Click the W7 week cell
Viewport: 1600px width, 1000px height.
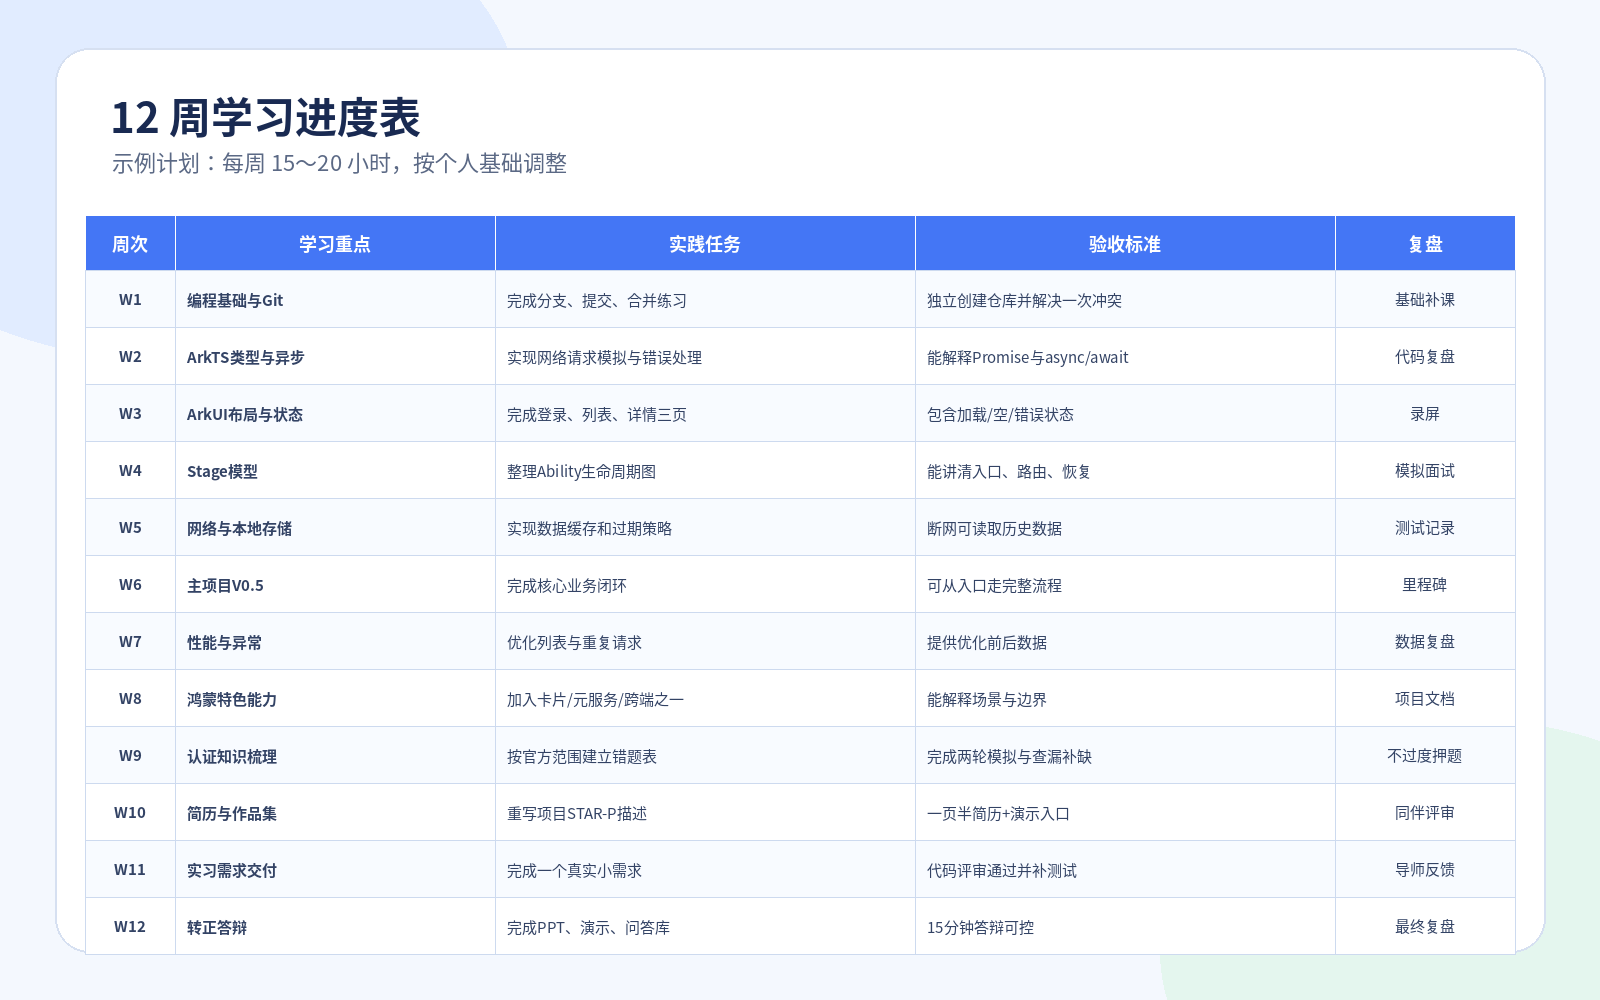pos(130,641)
